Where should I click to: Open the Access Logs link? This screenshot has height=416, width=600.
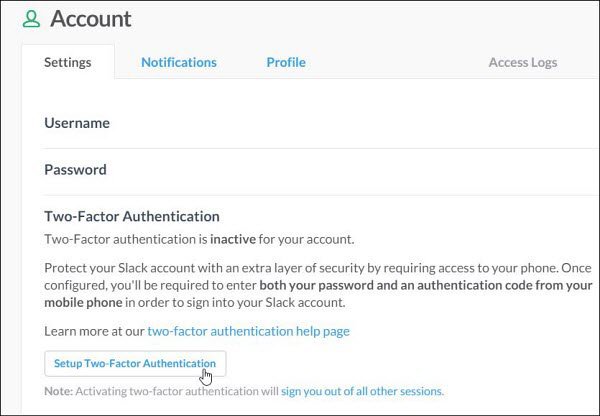(x=523, y=62)
